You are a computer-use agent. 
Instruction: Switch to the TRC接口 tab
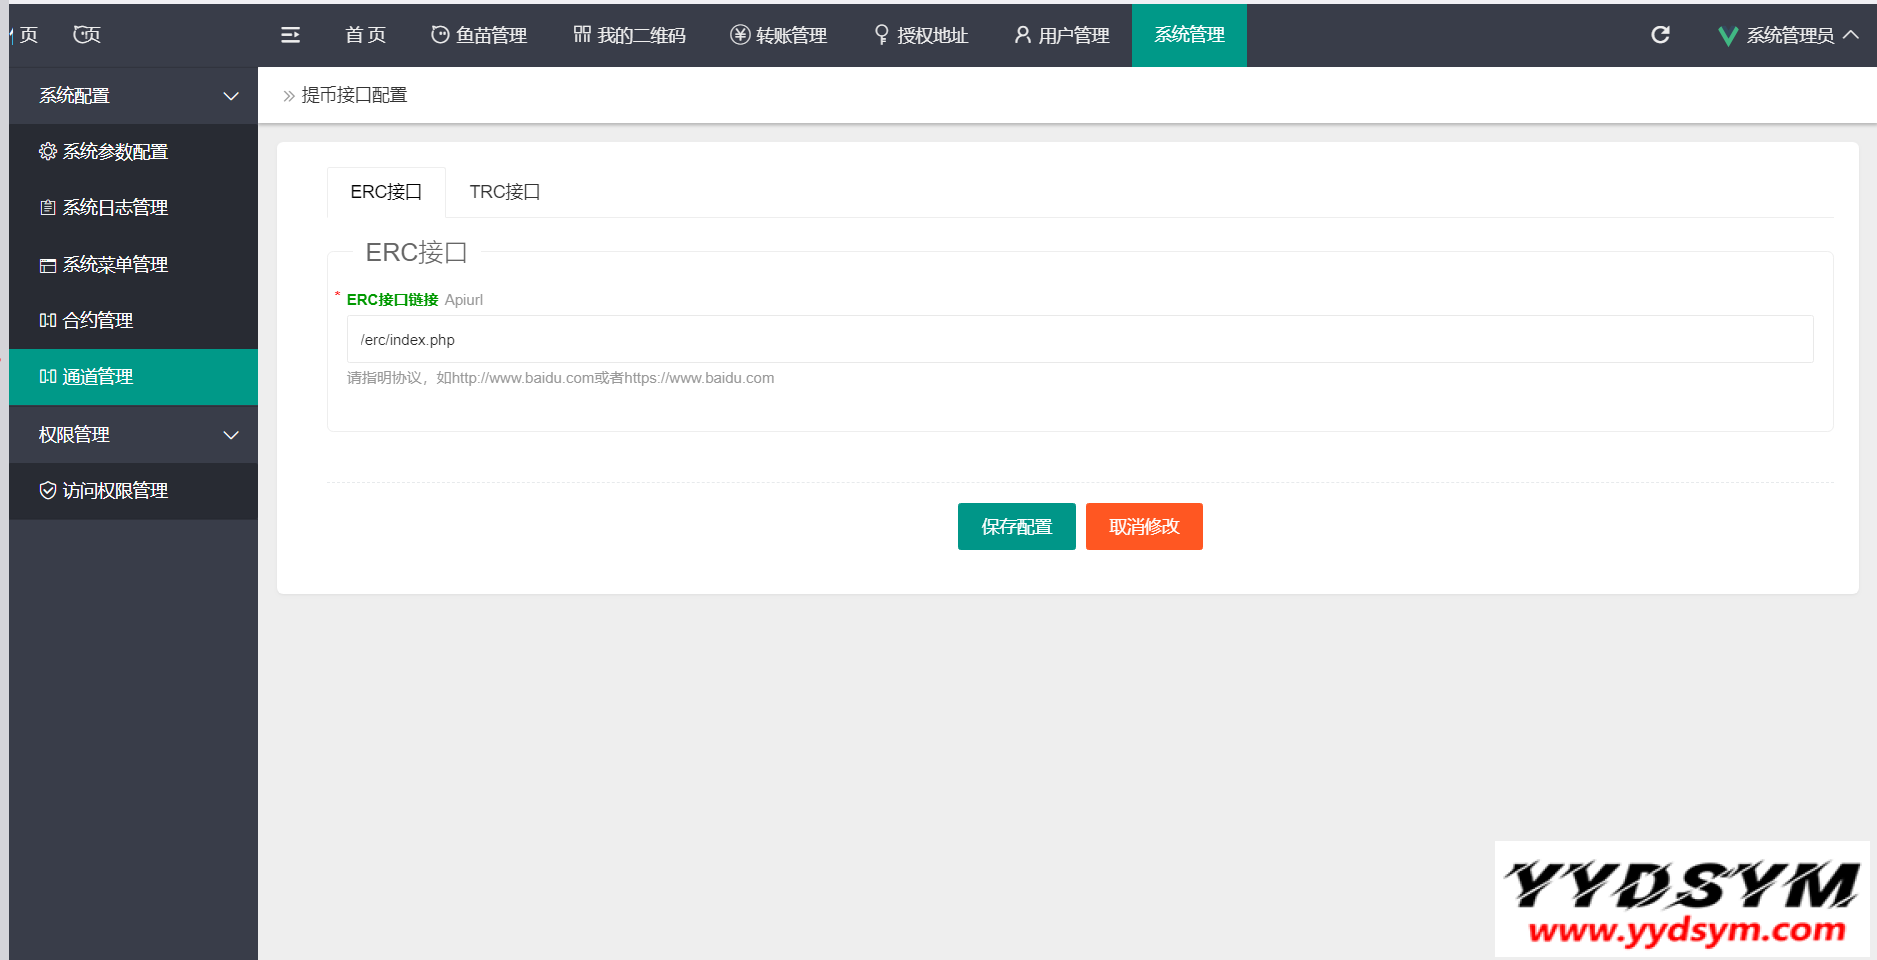pyautogui.click(x=505, y=192)
